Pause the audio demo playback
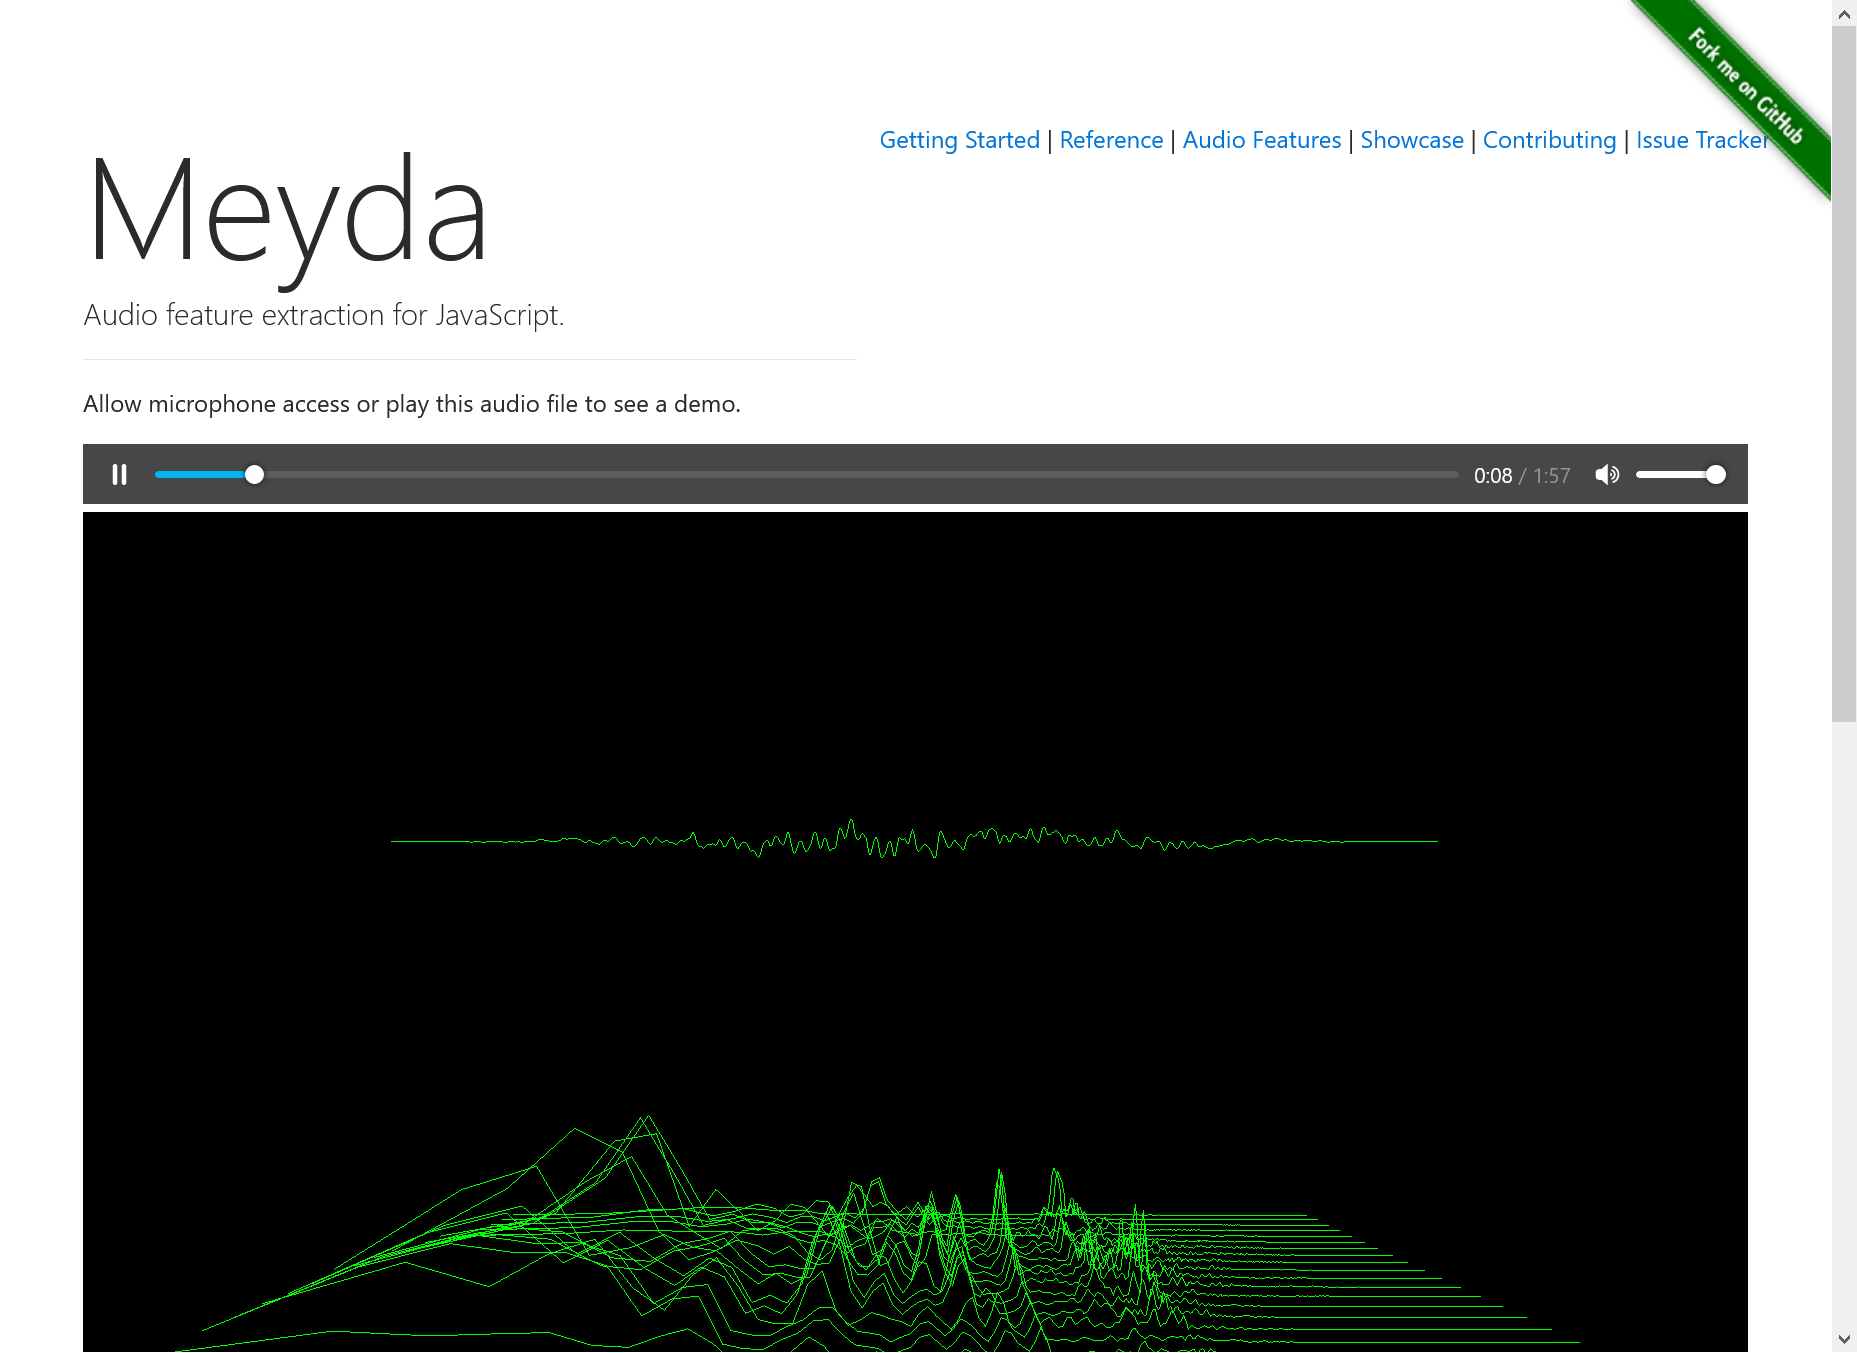This screenshot has width=1857, height=1353. pyautogui.click(x=119, y=475)
